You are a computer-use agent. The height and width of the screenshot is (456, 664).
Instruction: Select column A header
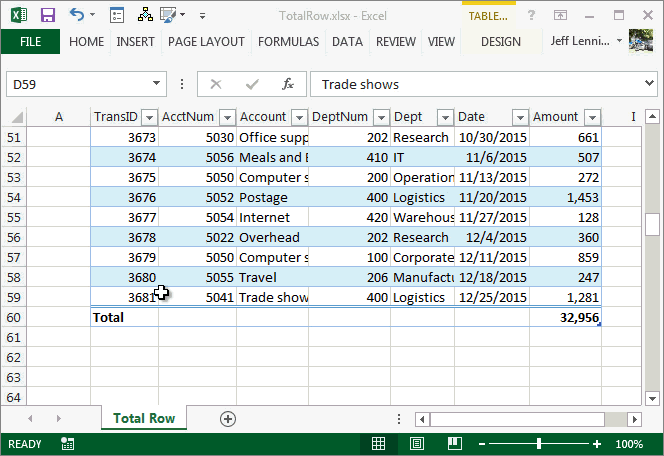pyautogui.click(x=58, y=117)
